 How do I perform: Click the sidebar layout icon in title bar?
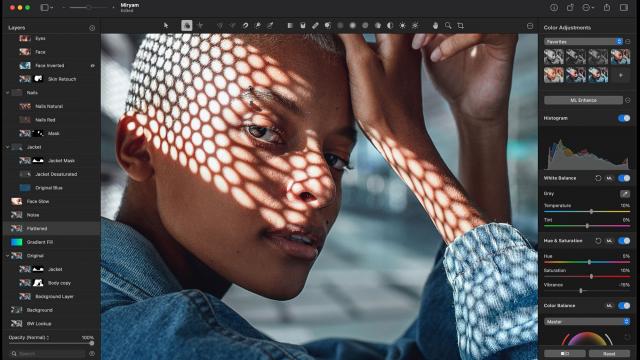[44, 7]
